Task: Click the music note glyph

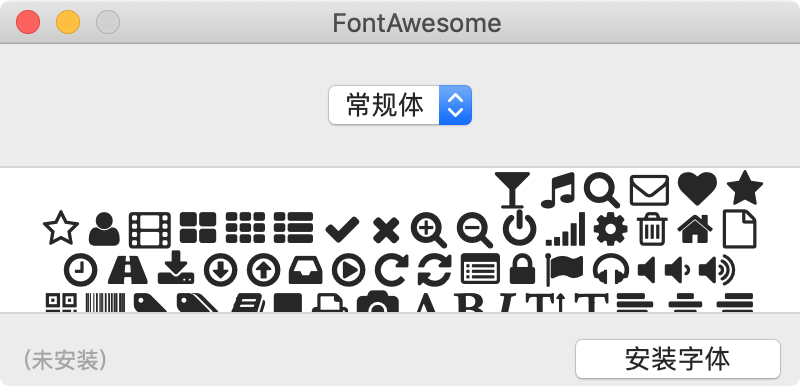Action: (558, 190)
